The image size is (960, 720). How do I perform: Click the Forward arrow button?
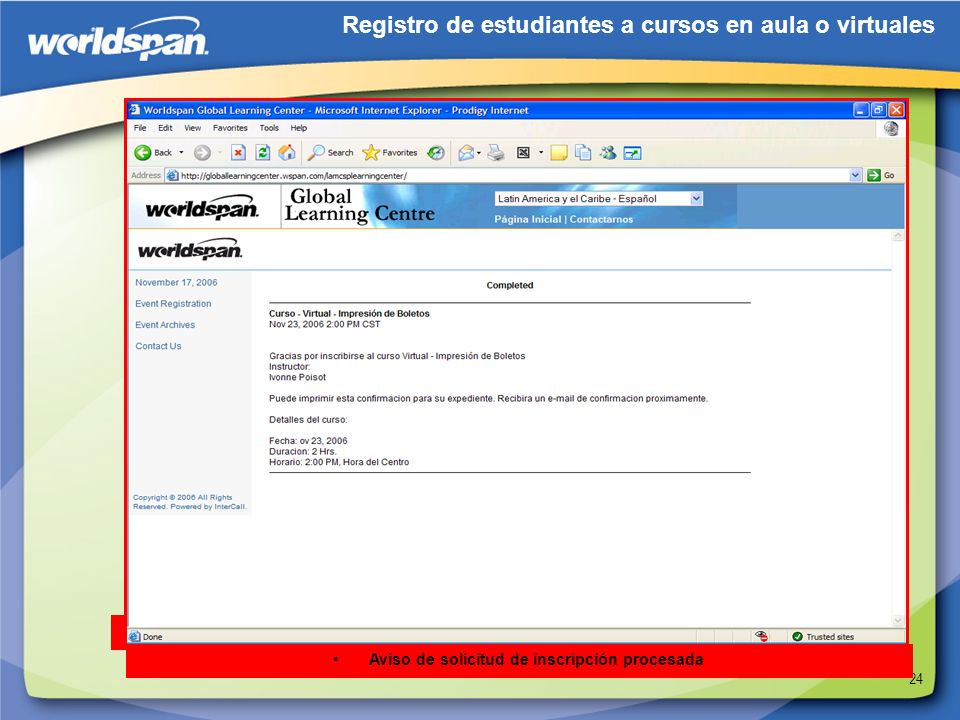coord(202,152)
